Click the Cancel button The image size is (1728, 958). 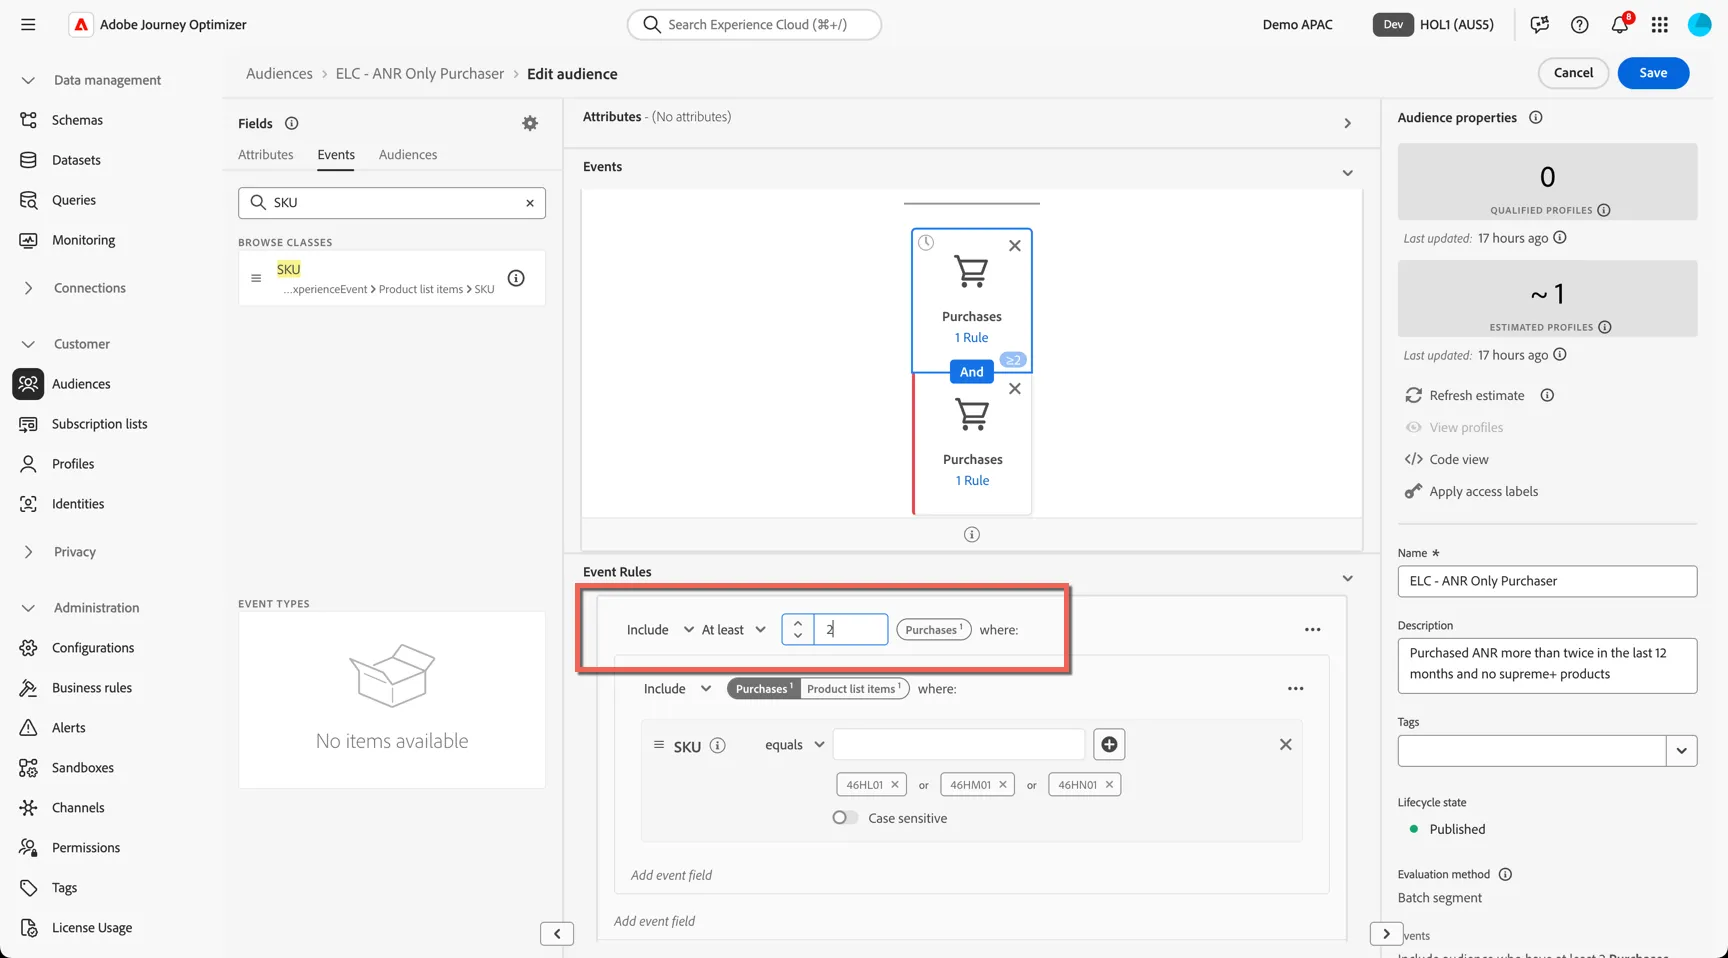tap(1573, 73)
